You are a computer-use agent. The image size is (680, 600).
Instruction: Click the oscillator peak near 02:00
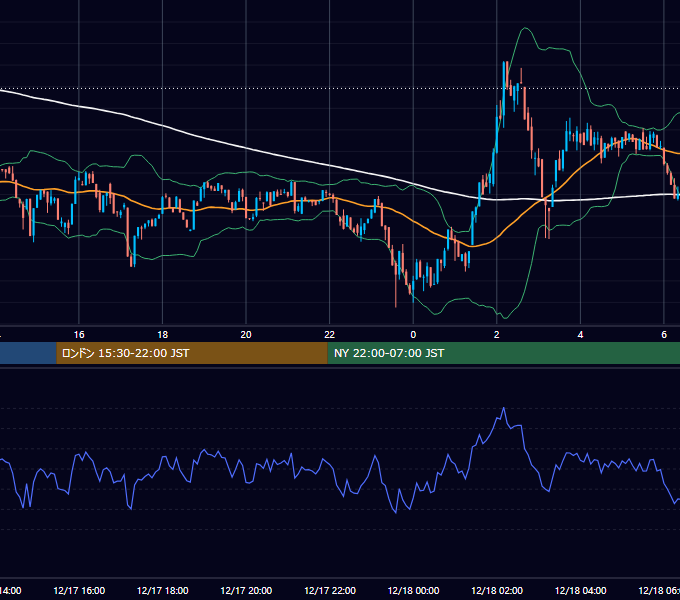click(503, 408)
